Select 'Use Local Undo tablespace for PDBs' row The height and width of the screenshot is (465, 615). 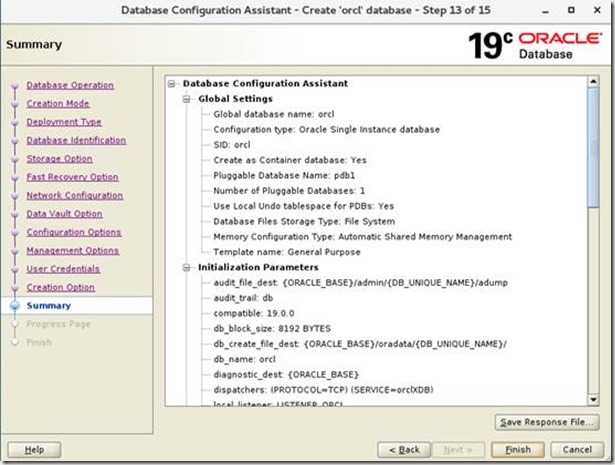click(304, 206)
